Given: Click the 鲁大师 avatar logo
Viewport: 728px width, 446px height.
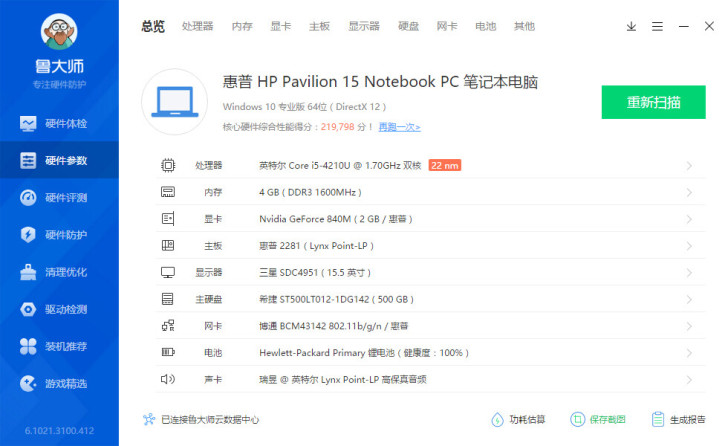Looking at the screenshot, I should 59,32.
